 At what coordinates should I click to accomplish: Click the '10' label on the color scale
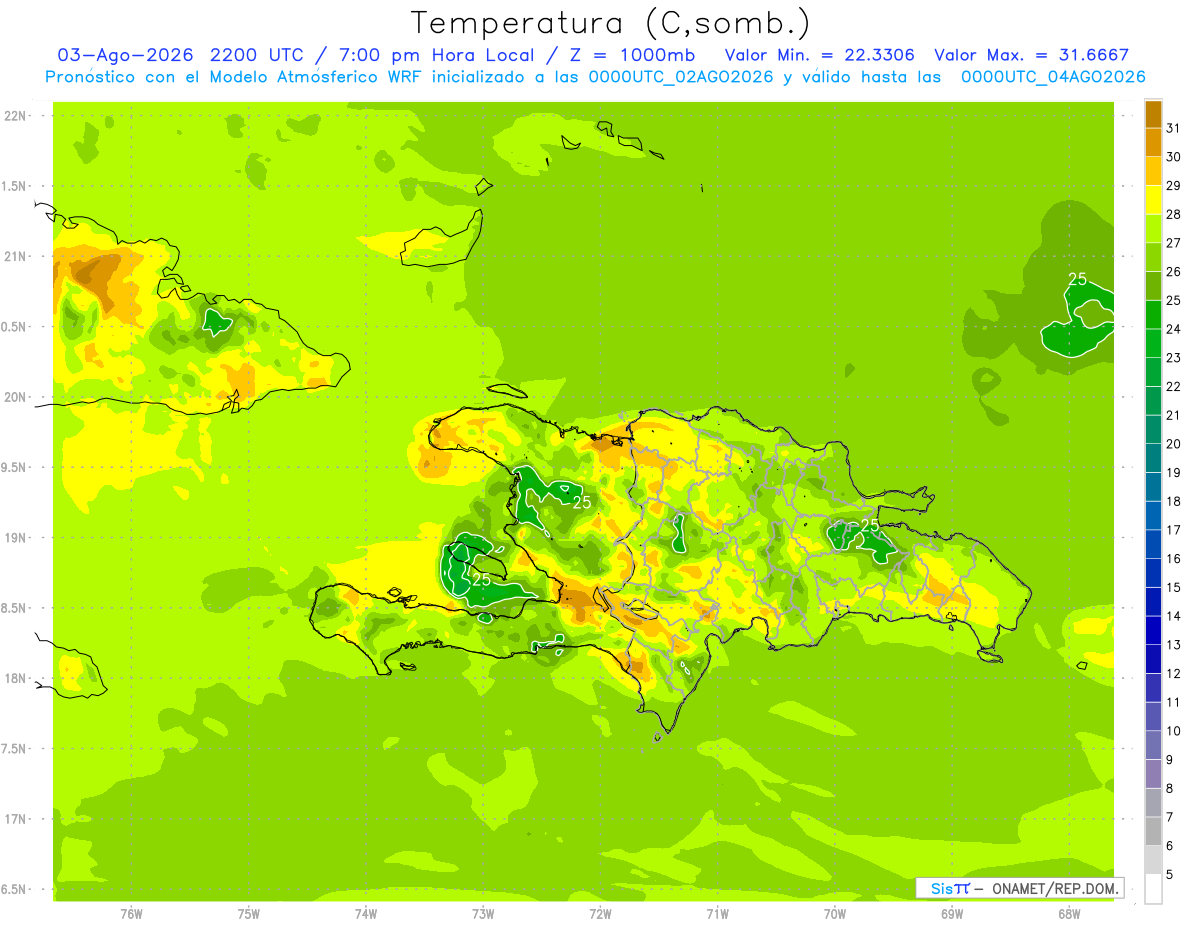1174,731
